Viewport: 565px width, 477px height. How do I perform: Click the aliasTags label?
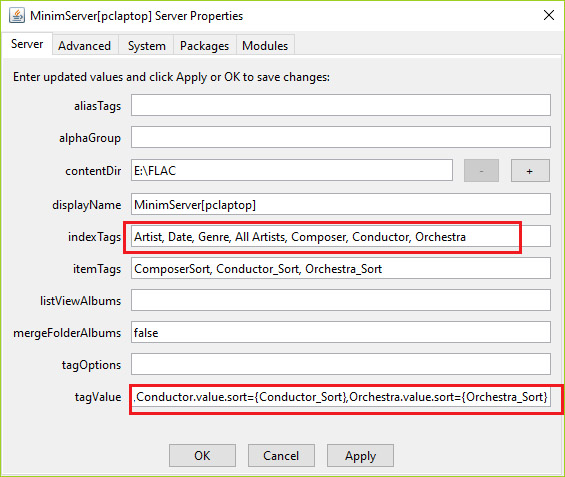coord(98,106)
